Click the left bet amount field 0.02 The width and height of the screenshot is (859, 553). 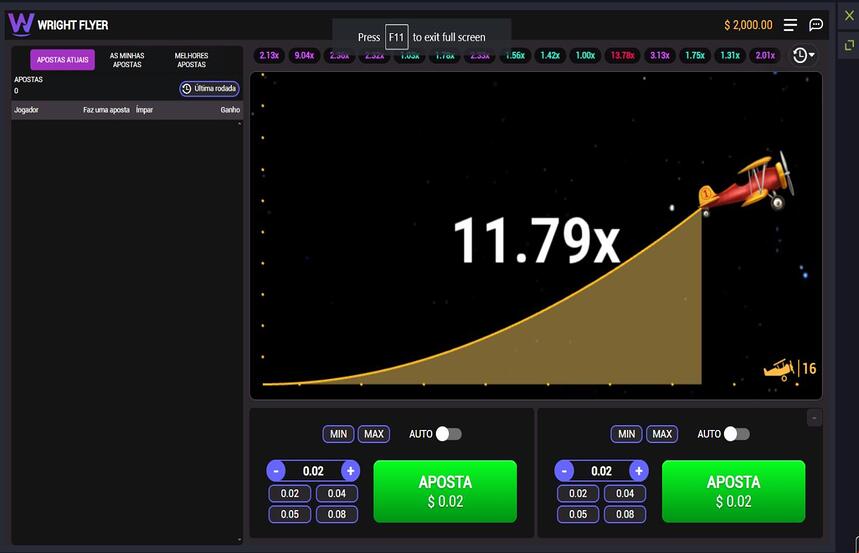[313, 471]
